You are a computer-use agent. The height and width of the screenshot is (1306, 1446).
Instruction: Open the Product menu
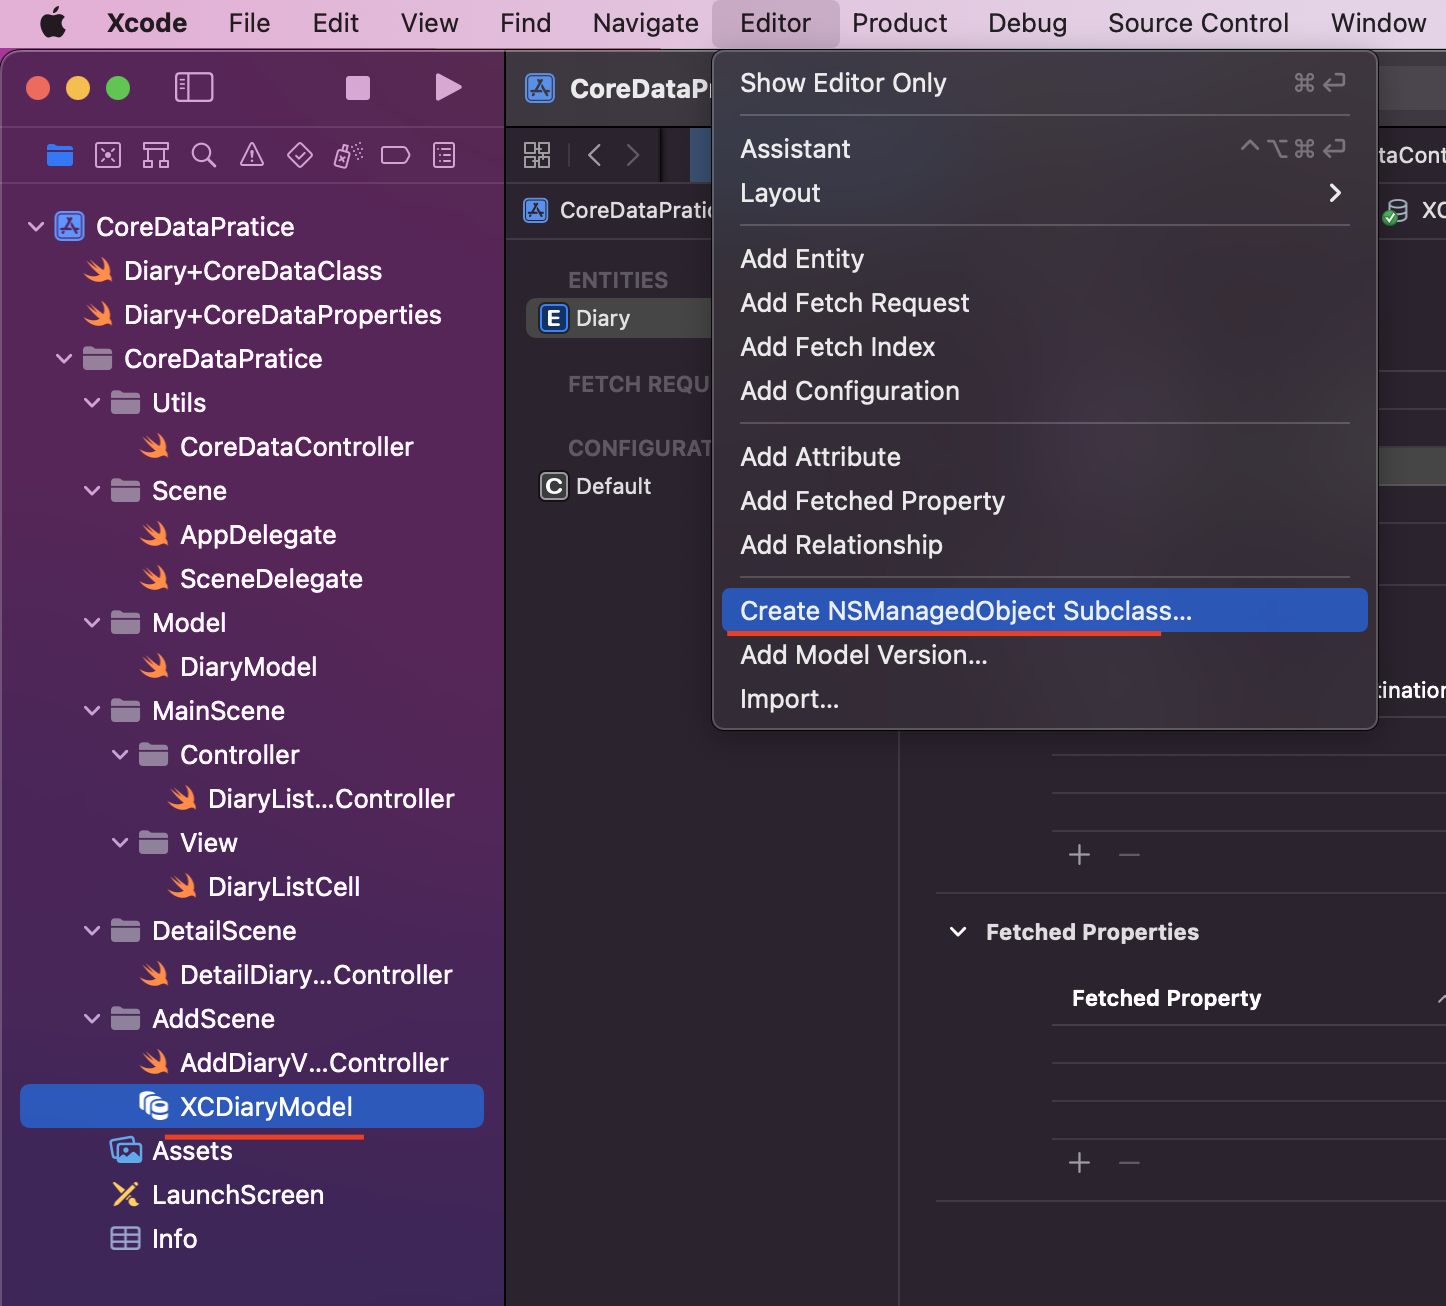(x=899, y=23)
